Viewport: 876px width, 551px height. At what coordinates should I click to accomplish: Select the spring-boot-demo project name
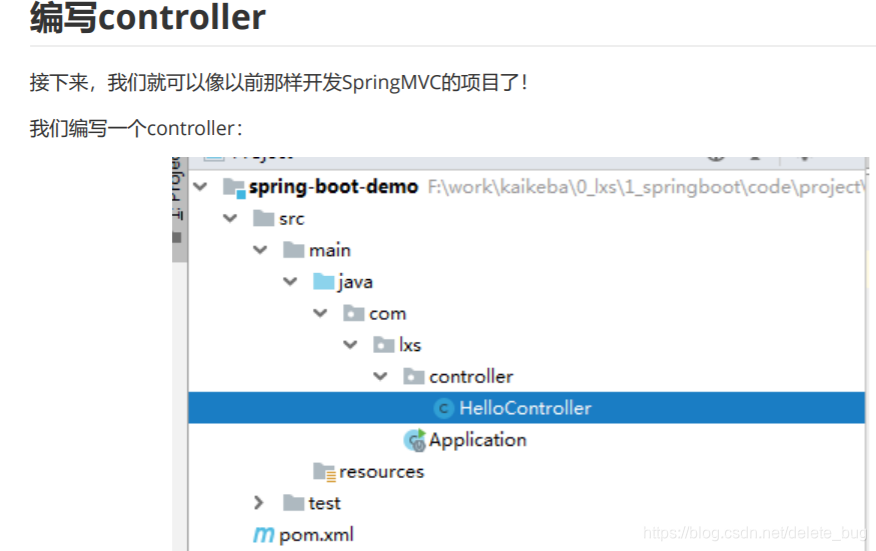334,187
